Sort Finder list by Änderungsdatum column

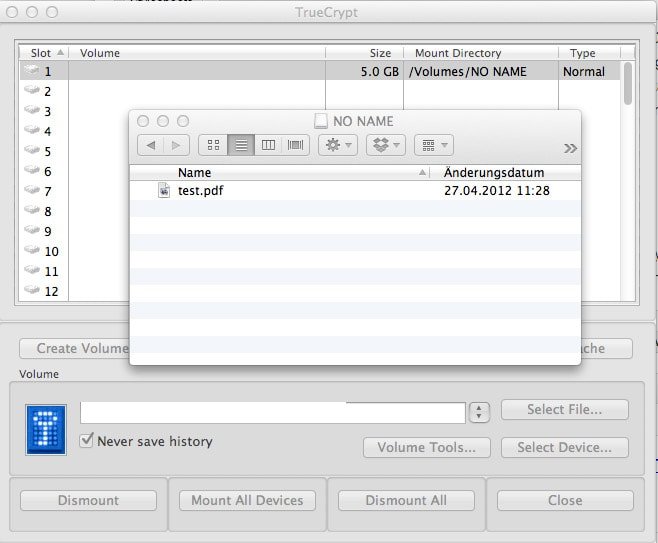pos(505,172)
